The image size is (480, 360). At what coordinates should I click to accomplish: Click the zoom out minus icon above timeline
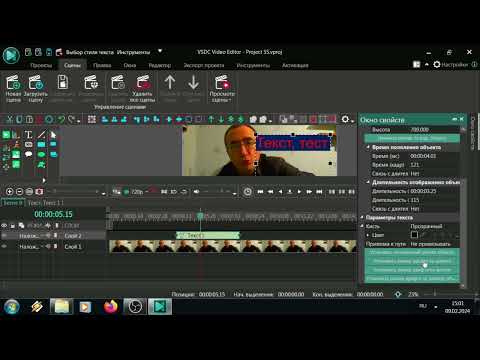pyautogui.click(x=20, y=192)
